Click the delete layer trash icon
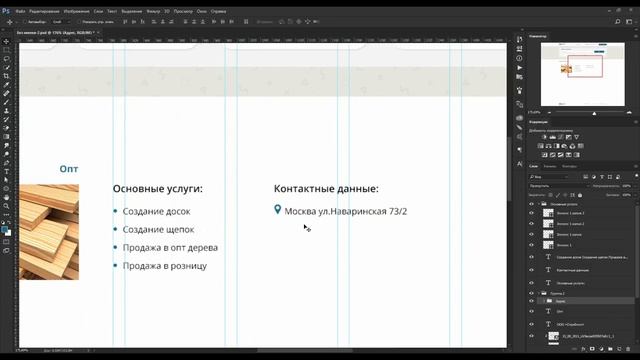 628,349
